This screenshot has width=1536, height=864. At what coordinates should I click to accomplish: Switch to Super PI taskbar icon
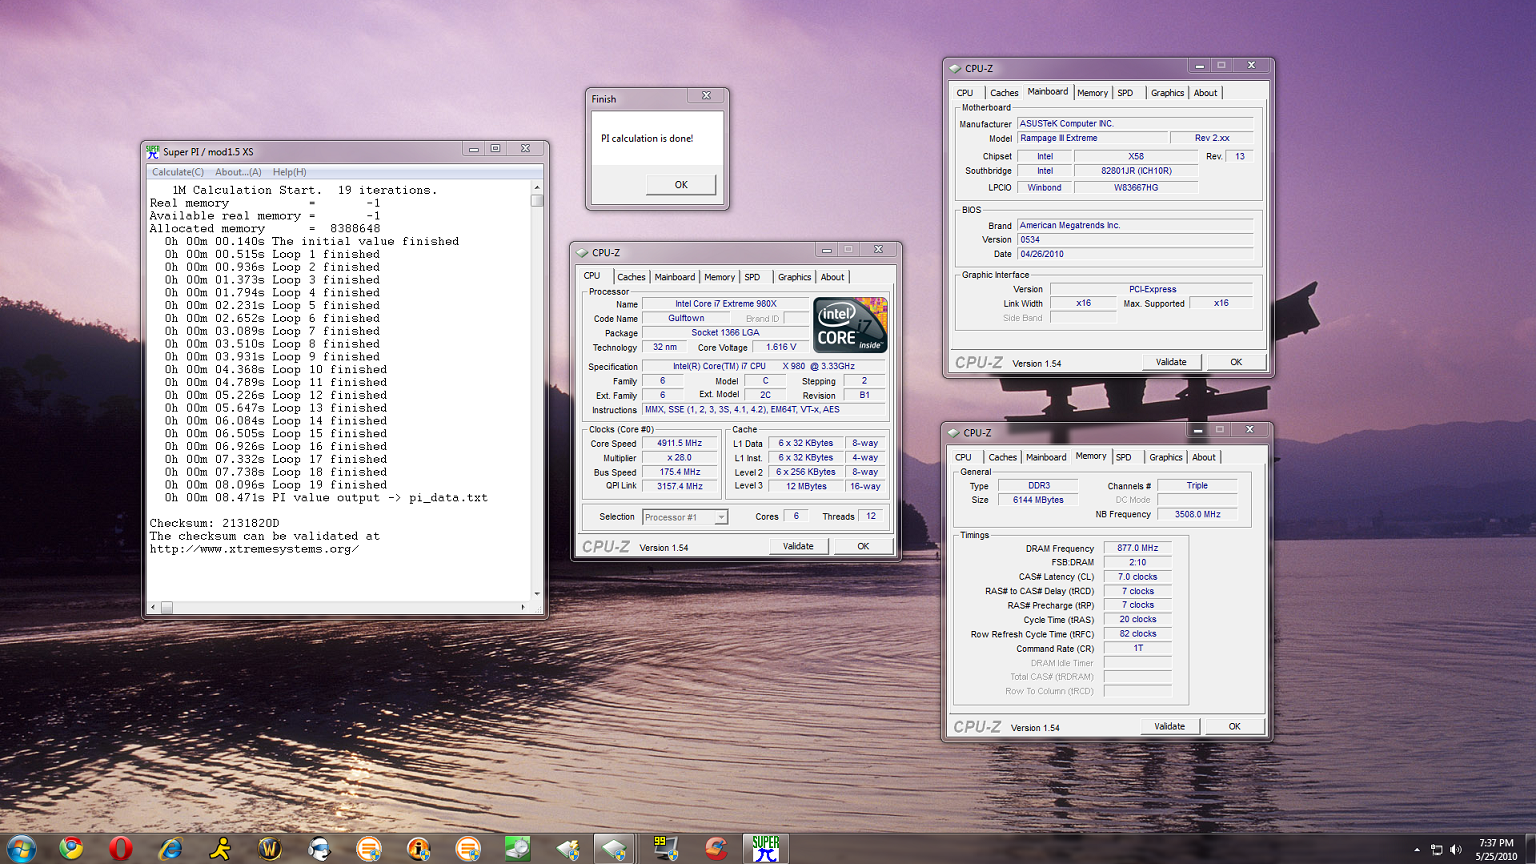click(x=766, y=848)
